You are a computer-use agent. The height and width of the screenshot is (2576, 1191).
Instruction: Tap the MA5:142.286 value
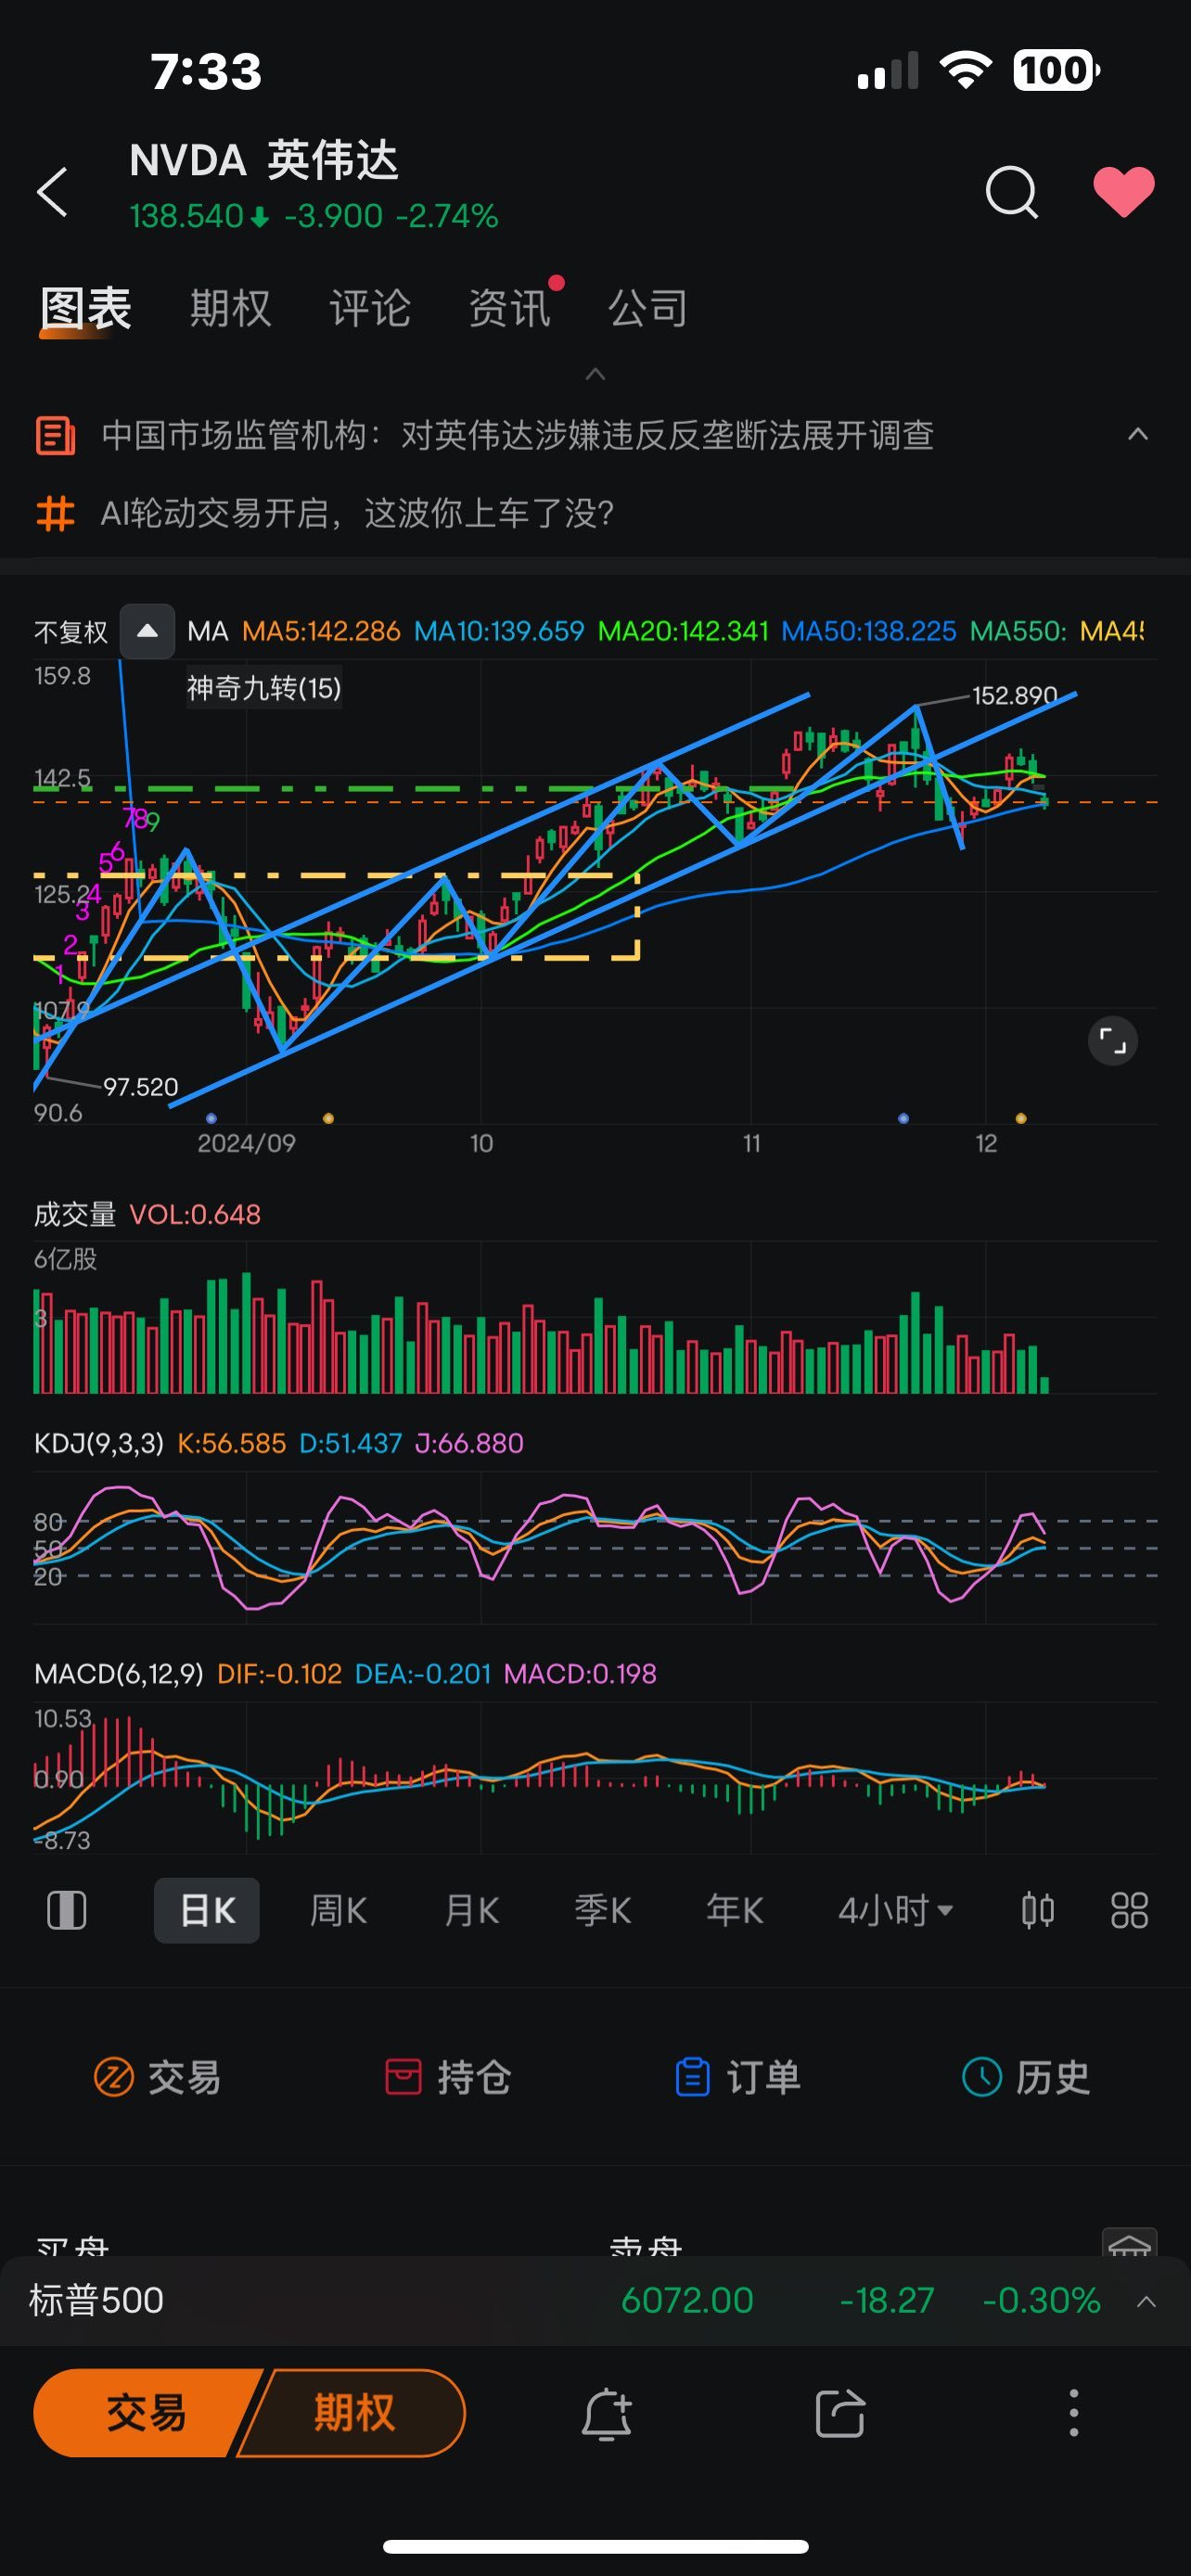click(321, 631)
